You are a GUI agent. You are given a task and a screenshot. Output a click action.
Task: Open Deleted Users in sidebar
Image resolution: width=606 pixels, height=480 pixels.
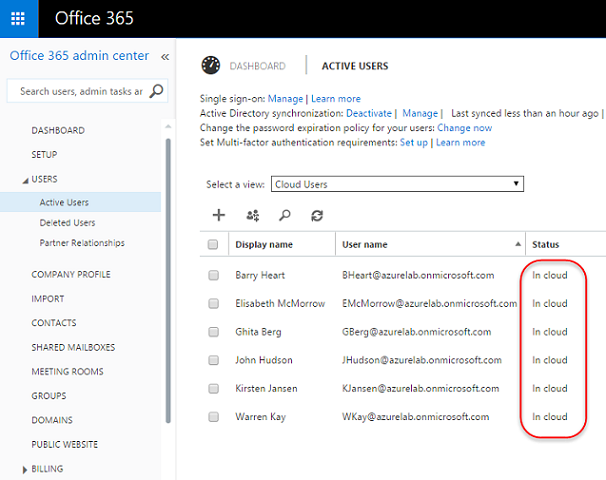pos(67,223)
